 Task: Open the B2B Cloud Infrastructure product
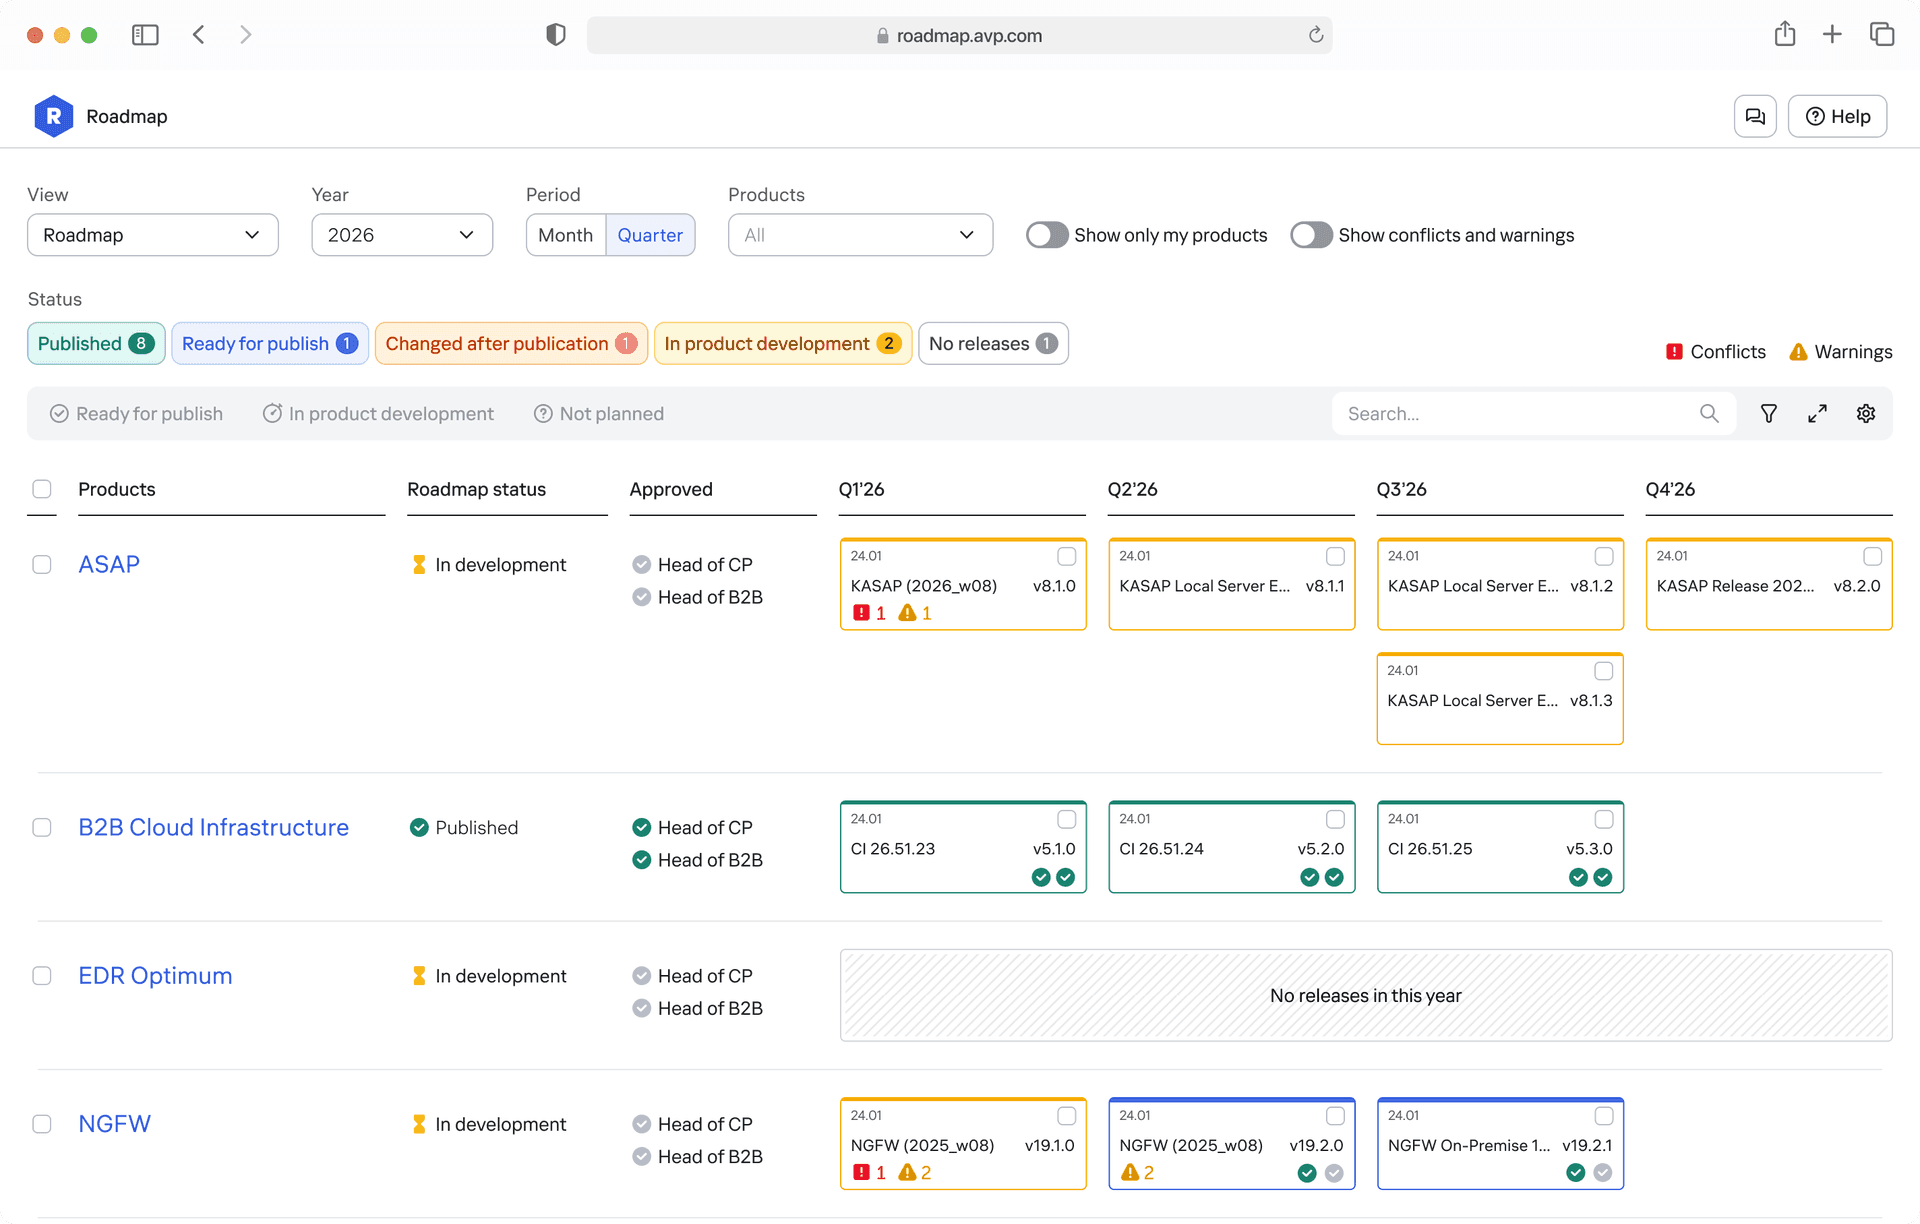point(213,827)
